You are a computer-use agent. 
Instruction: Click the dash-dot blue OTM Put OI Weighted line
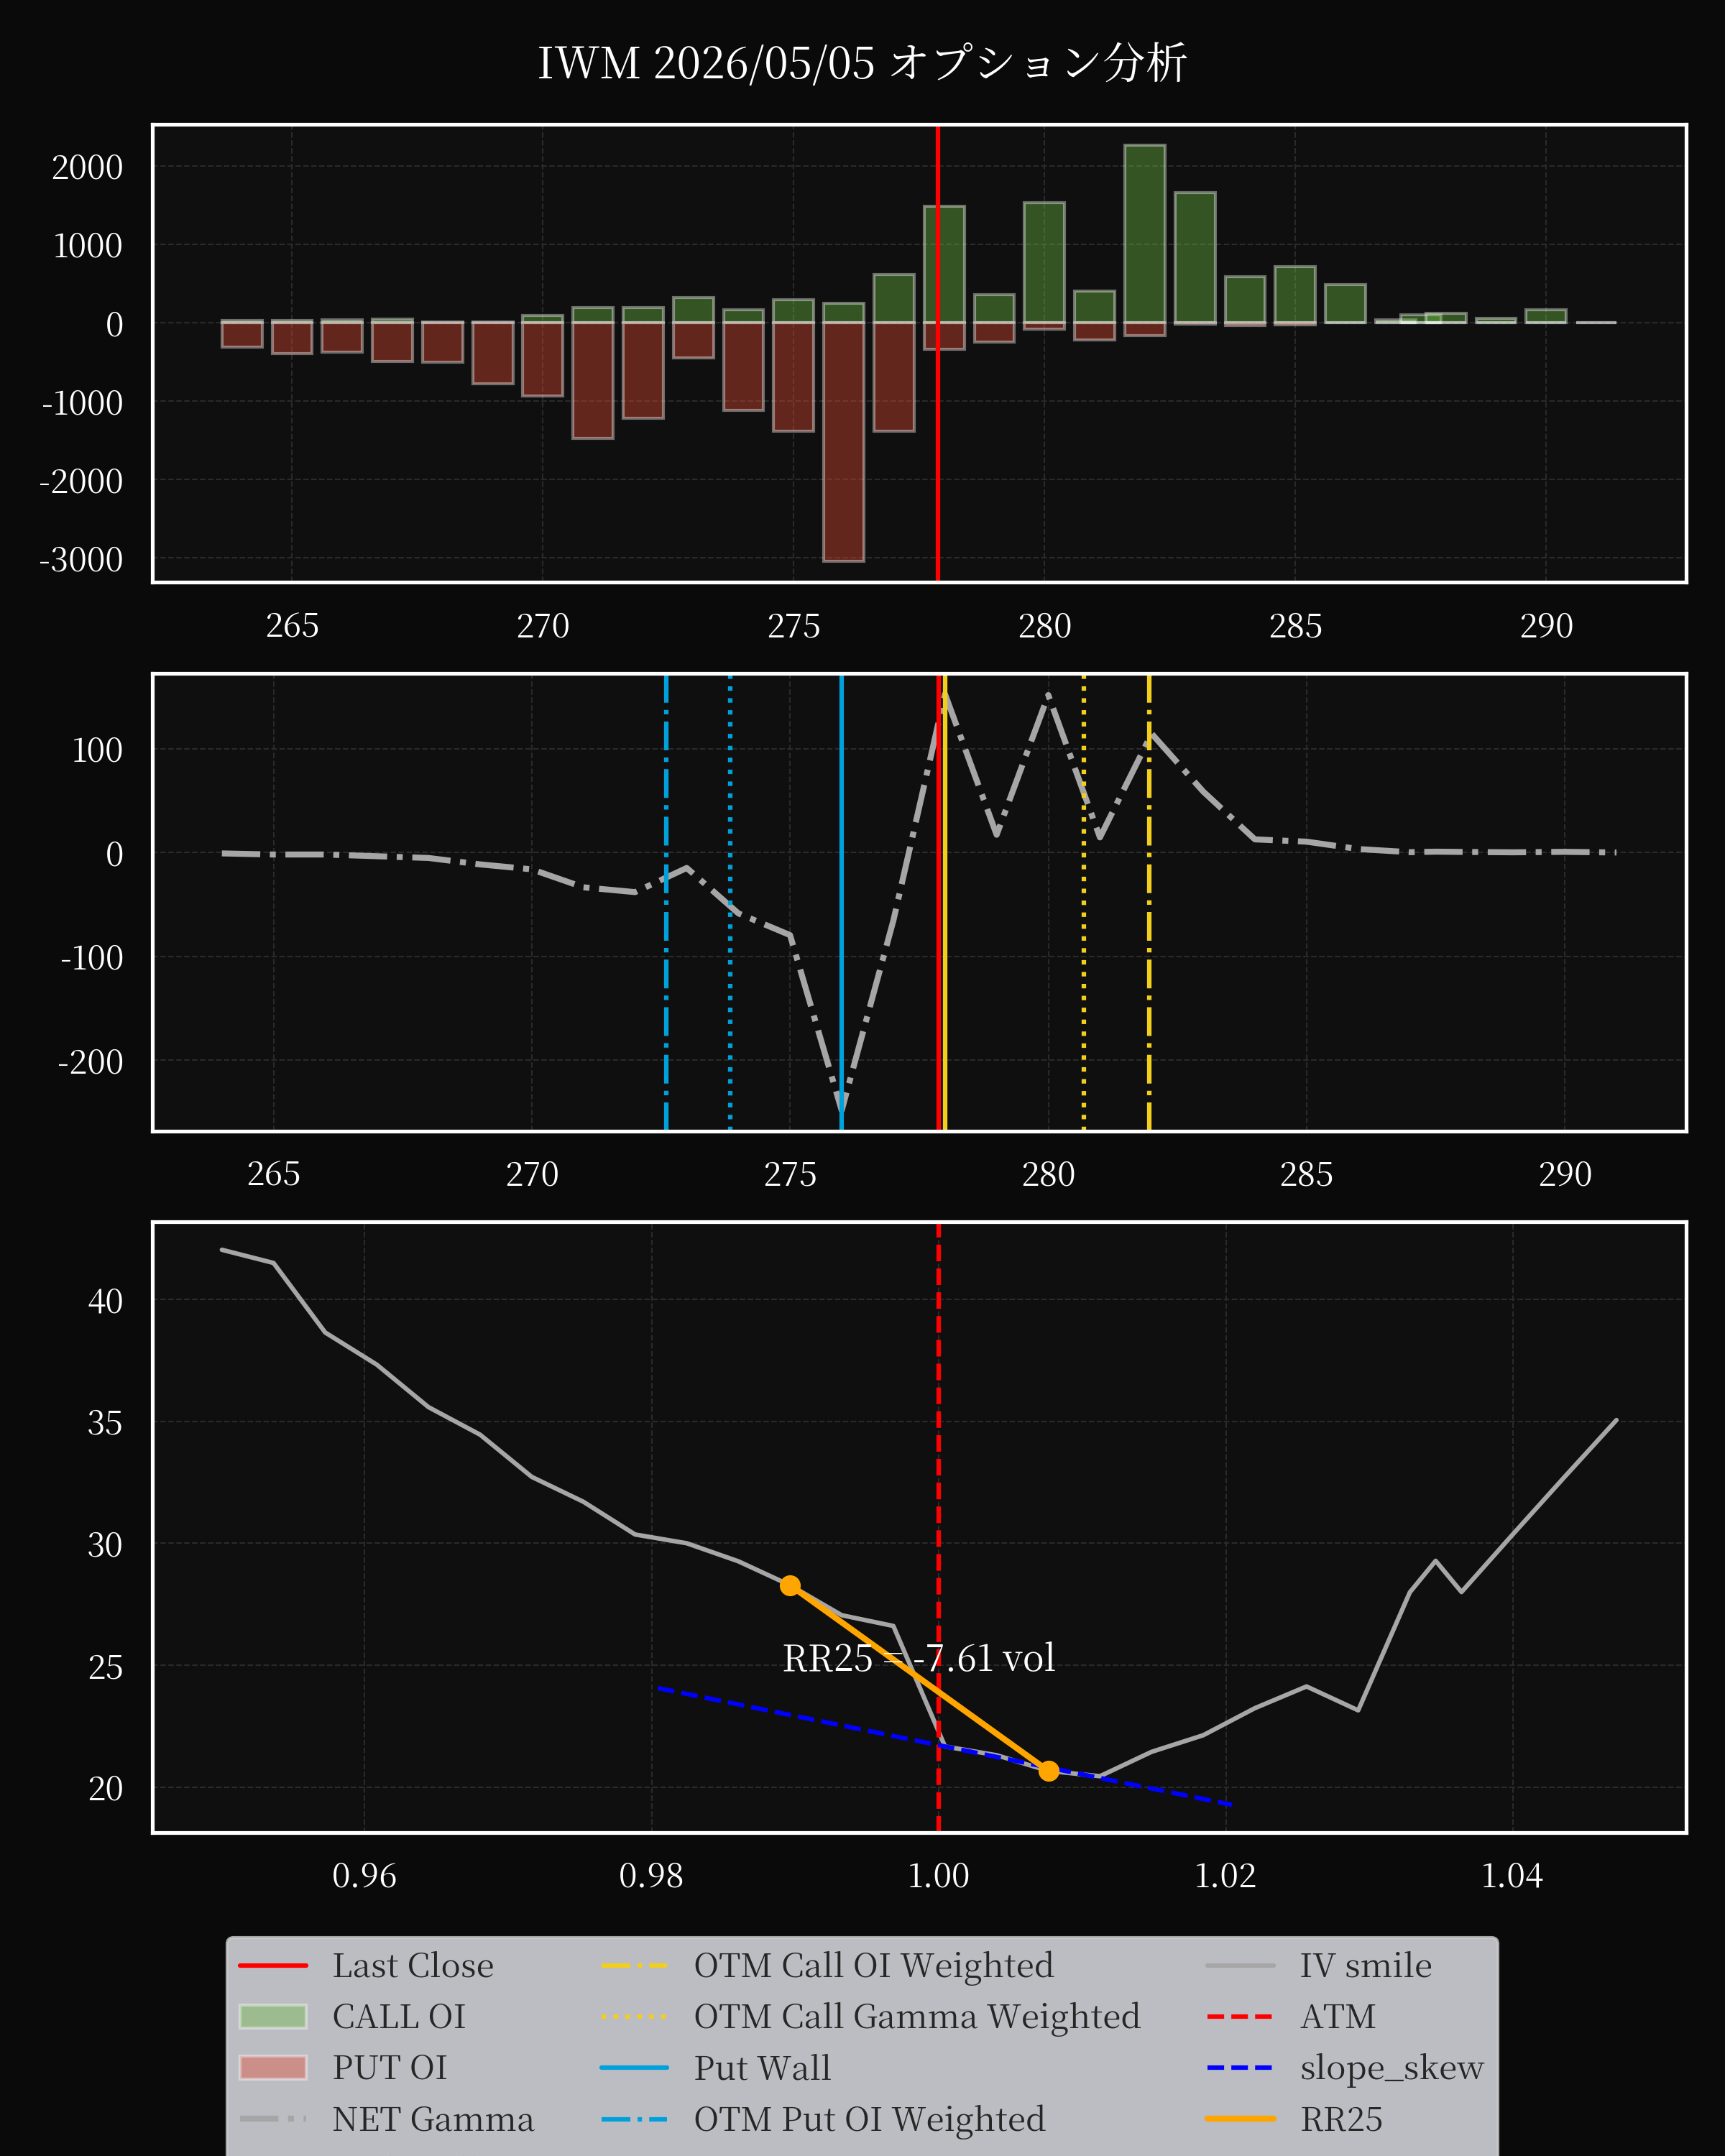[666, 903]
